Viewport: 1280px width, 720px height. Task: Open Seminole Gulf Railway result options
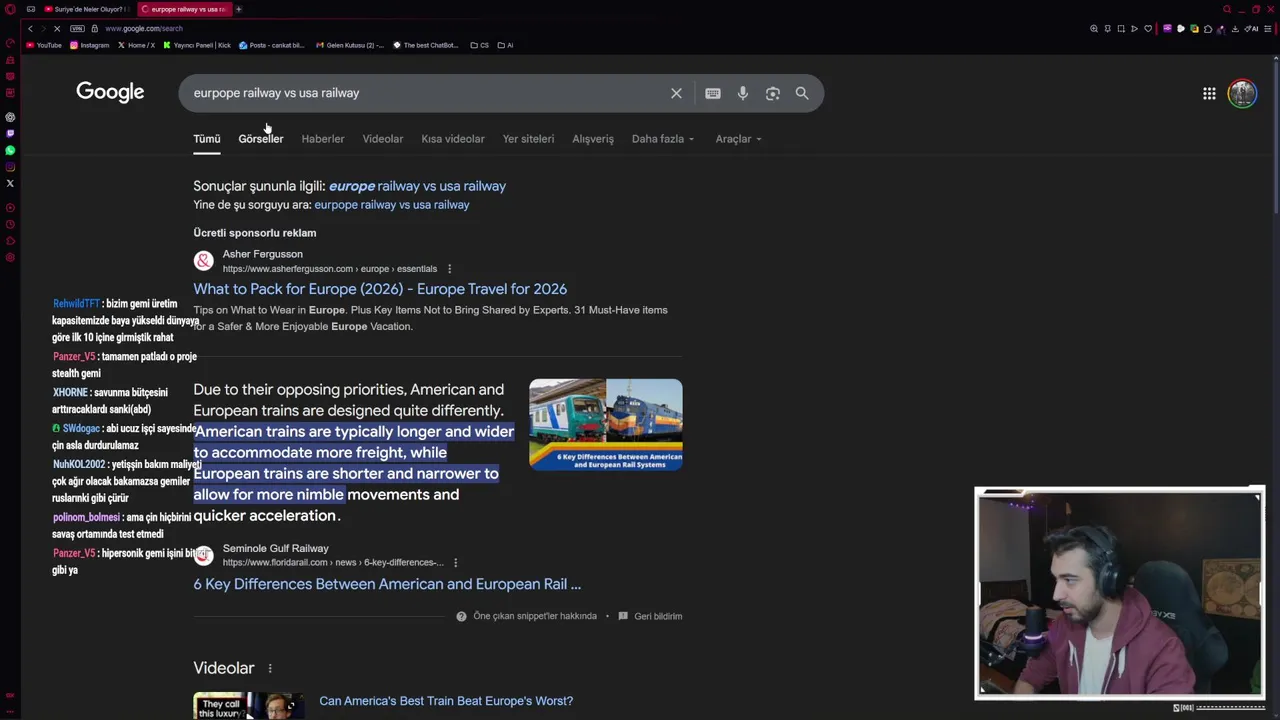[455, 563]
